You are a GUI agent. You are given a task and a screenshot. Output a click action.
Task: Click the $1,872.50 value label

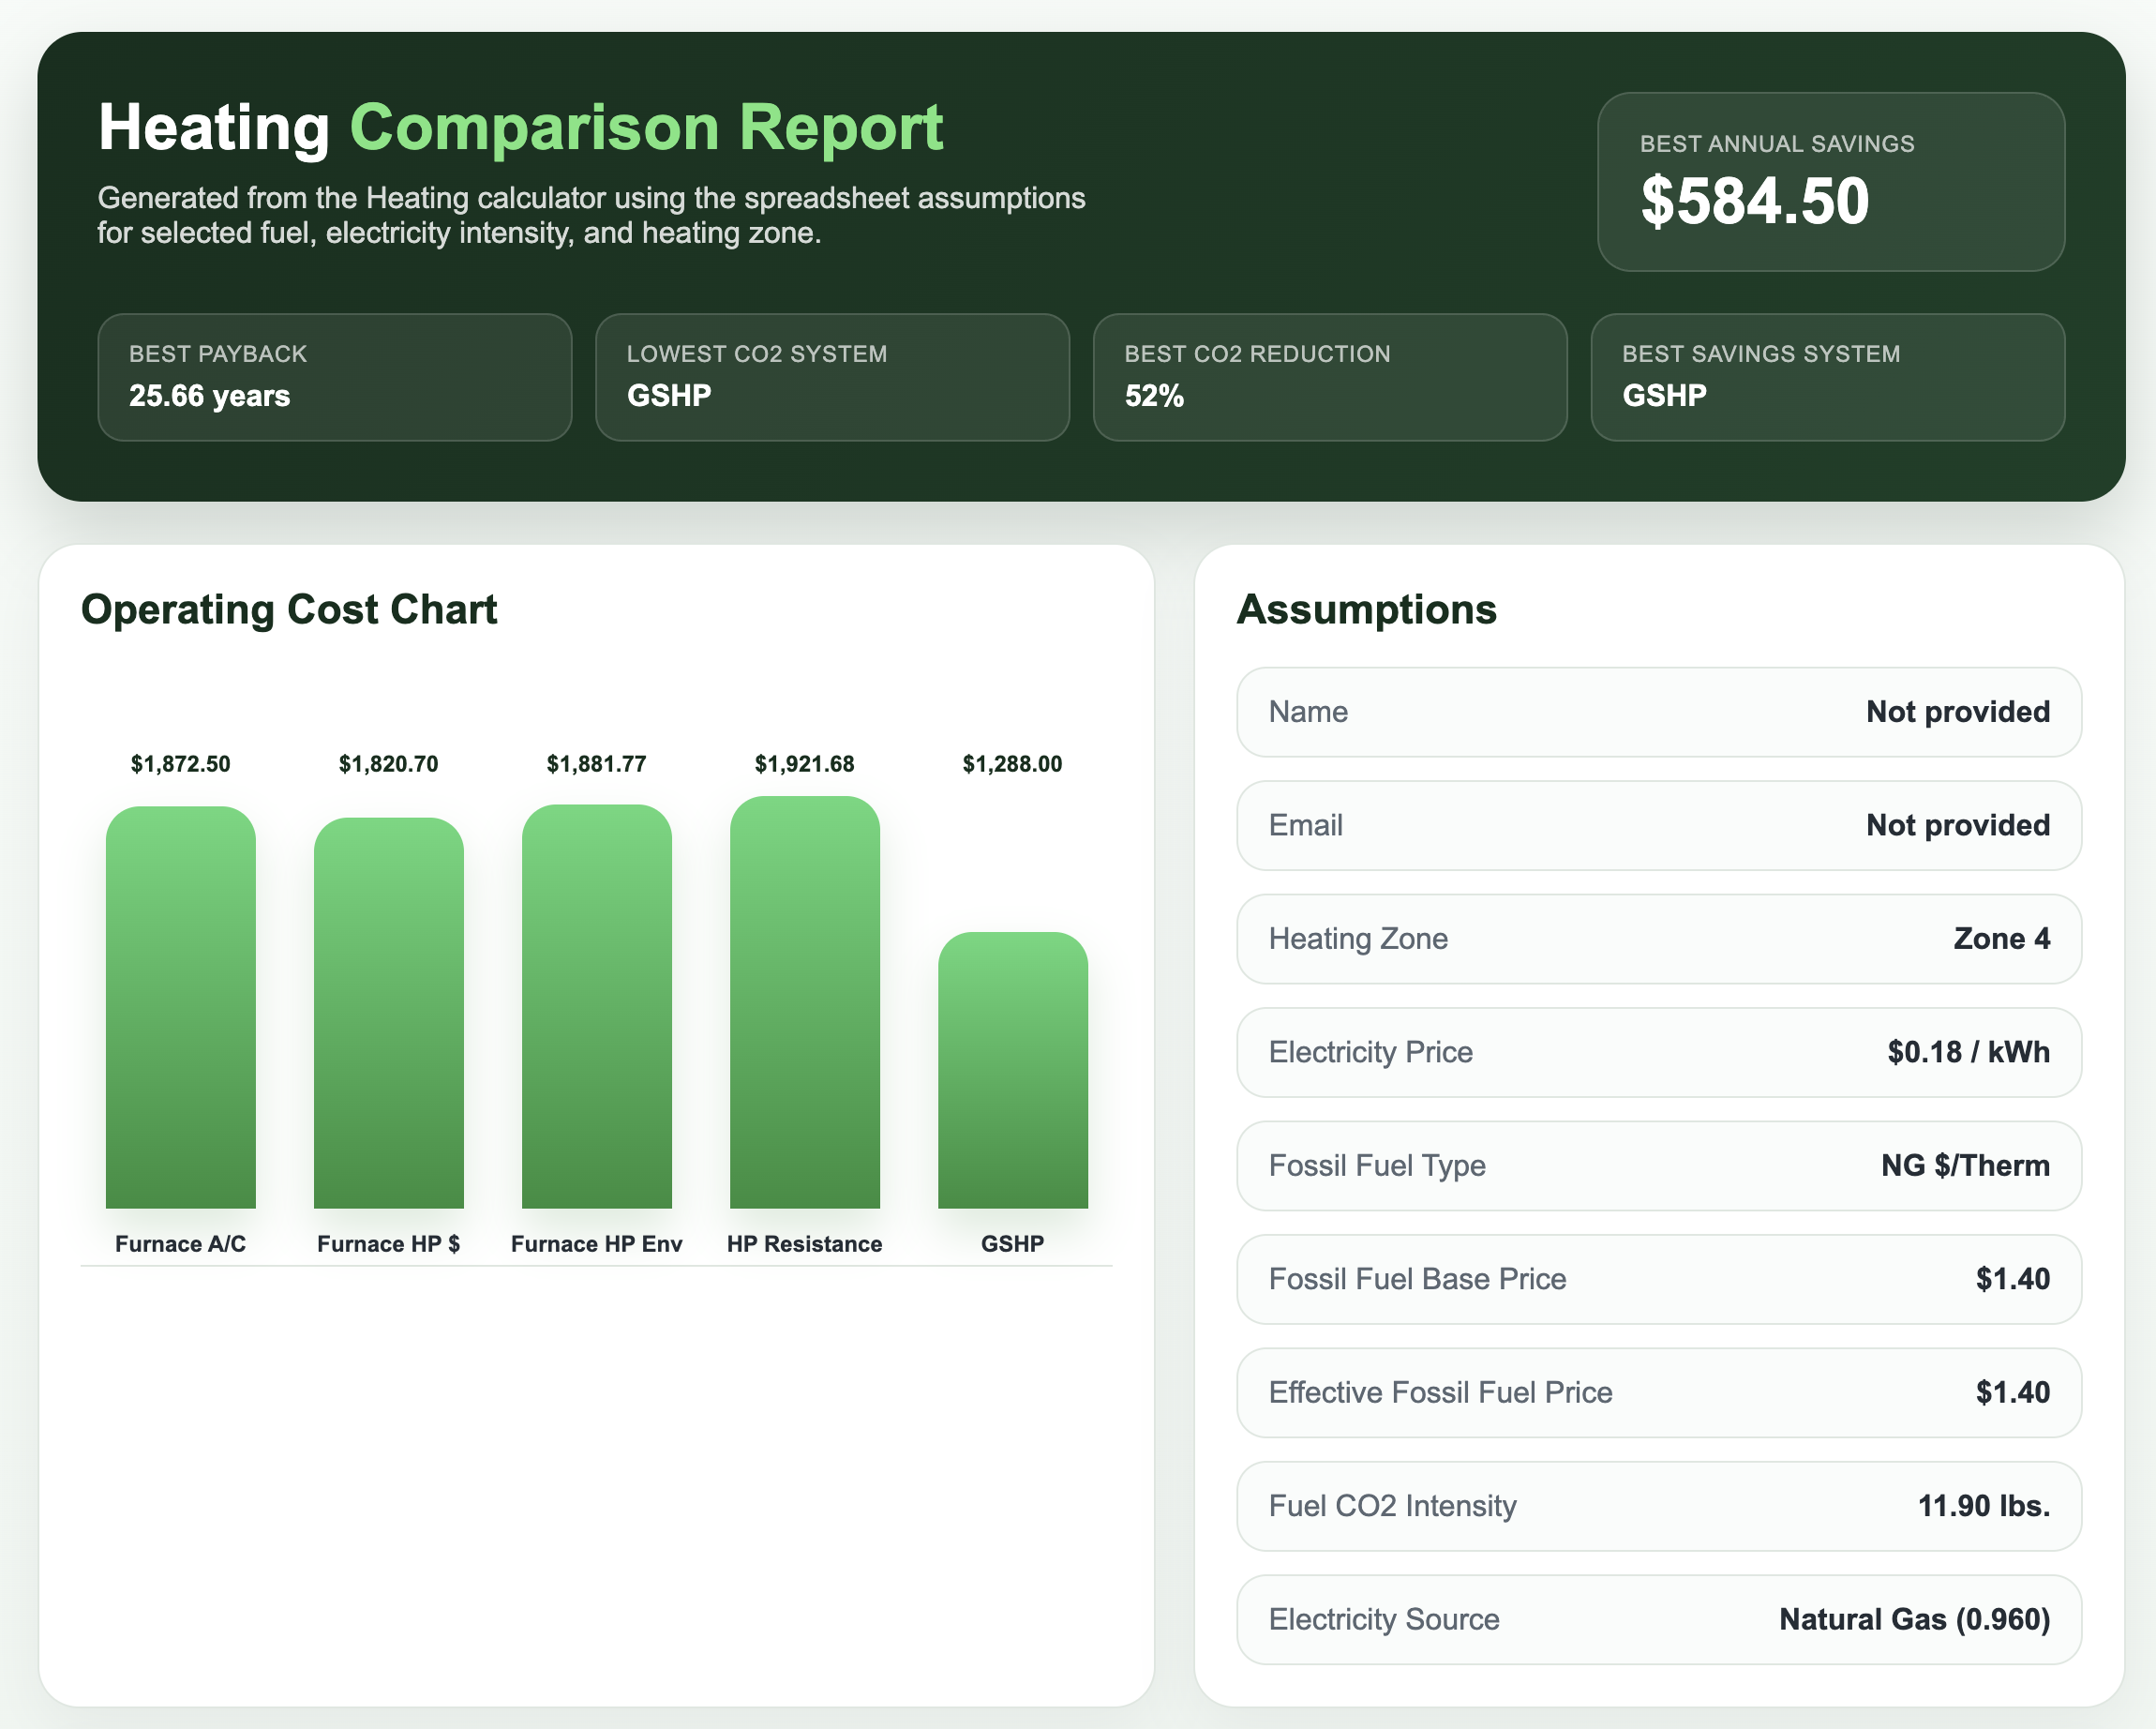click(x=181, y=764)
